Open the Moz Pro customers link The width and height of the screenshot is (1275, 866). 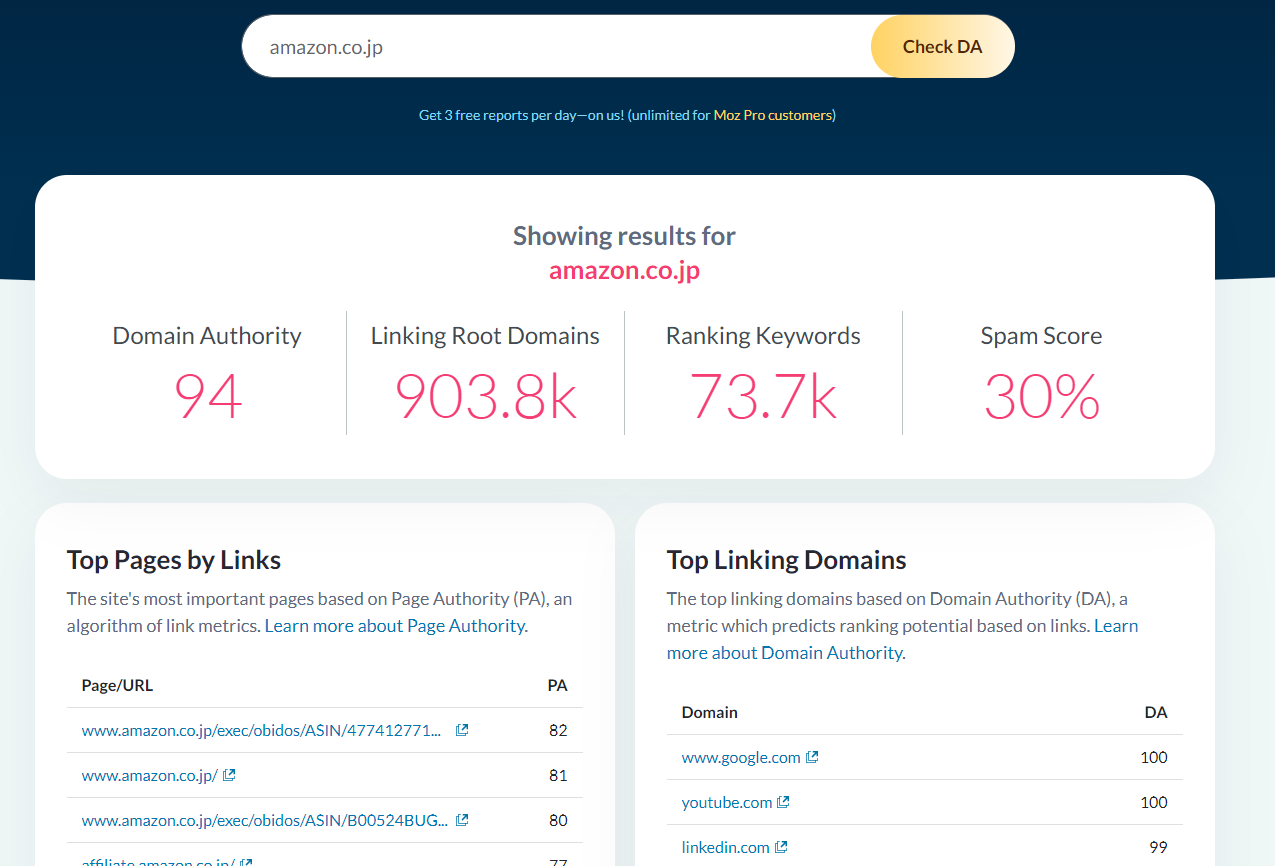click(773, 115)
